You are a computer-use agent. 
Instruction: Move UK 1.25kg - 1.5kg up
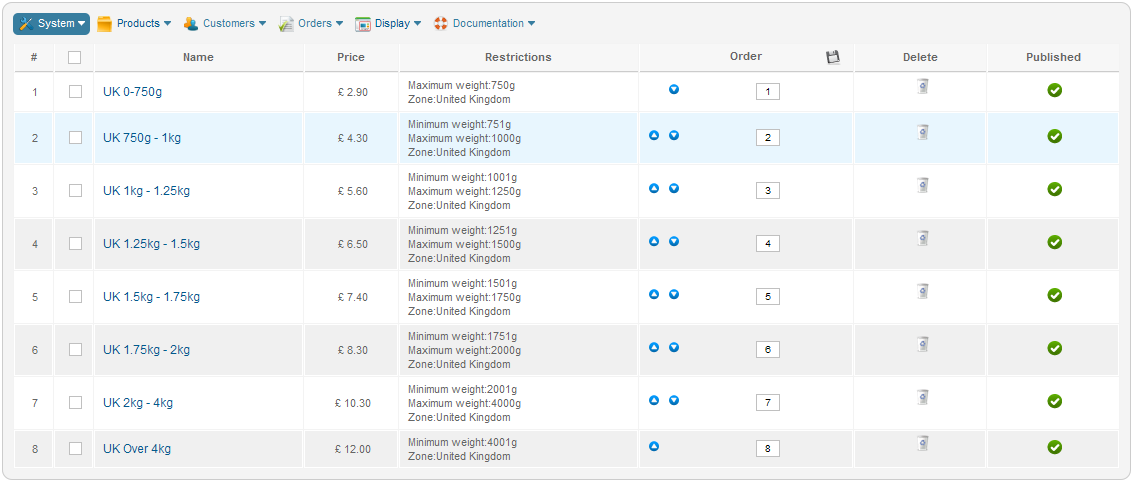[654, 241]
